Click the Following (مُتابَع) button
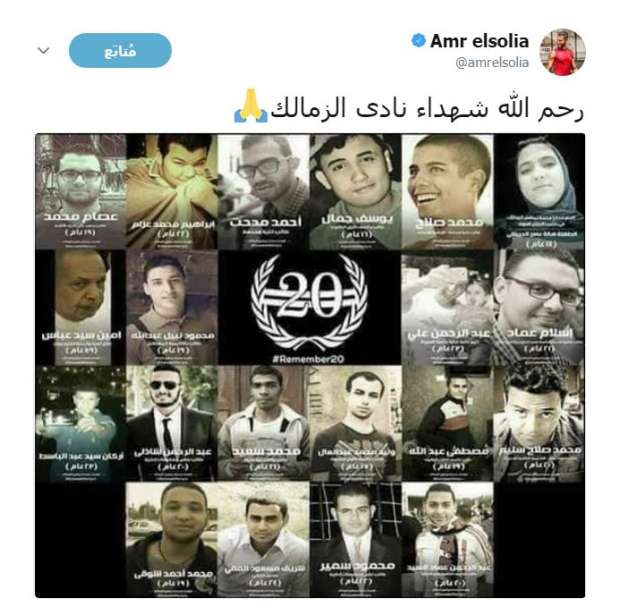This screenshot has height=615, width=620. point(120,51)
